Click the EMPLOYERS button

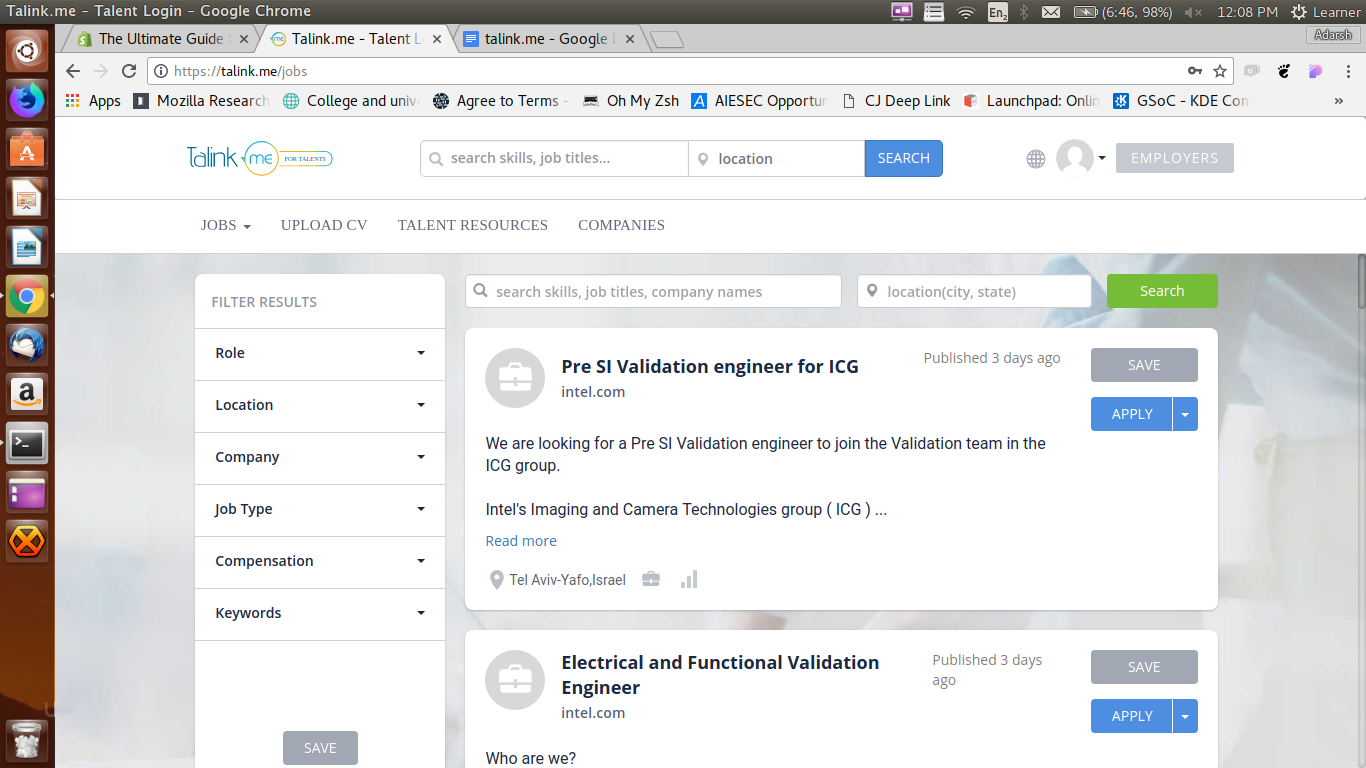[x=1175, y=158]
